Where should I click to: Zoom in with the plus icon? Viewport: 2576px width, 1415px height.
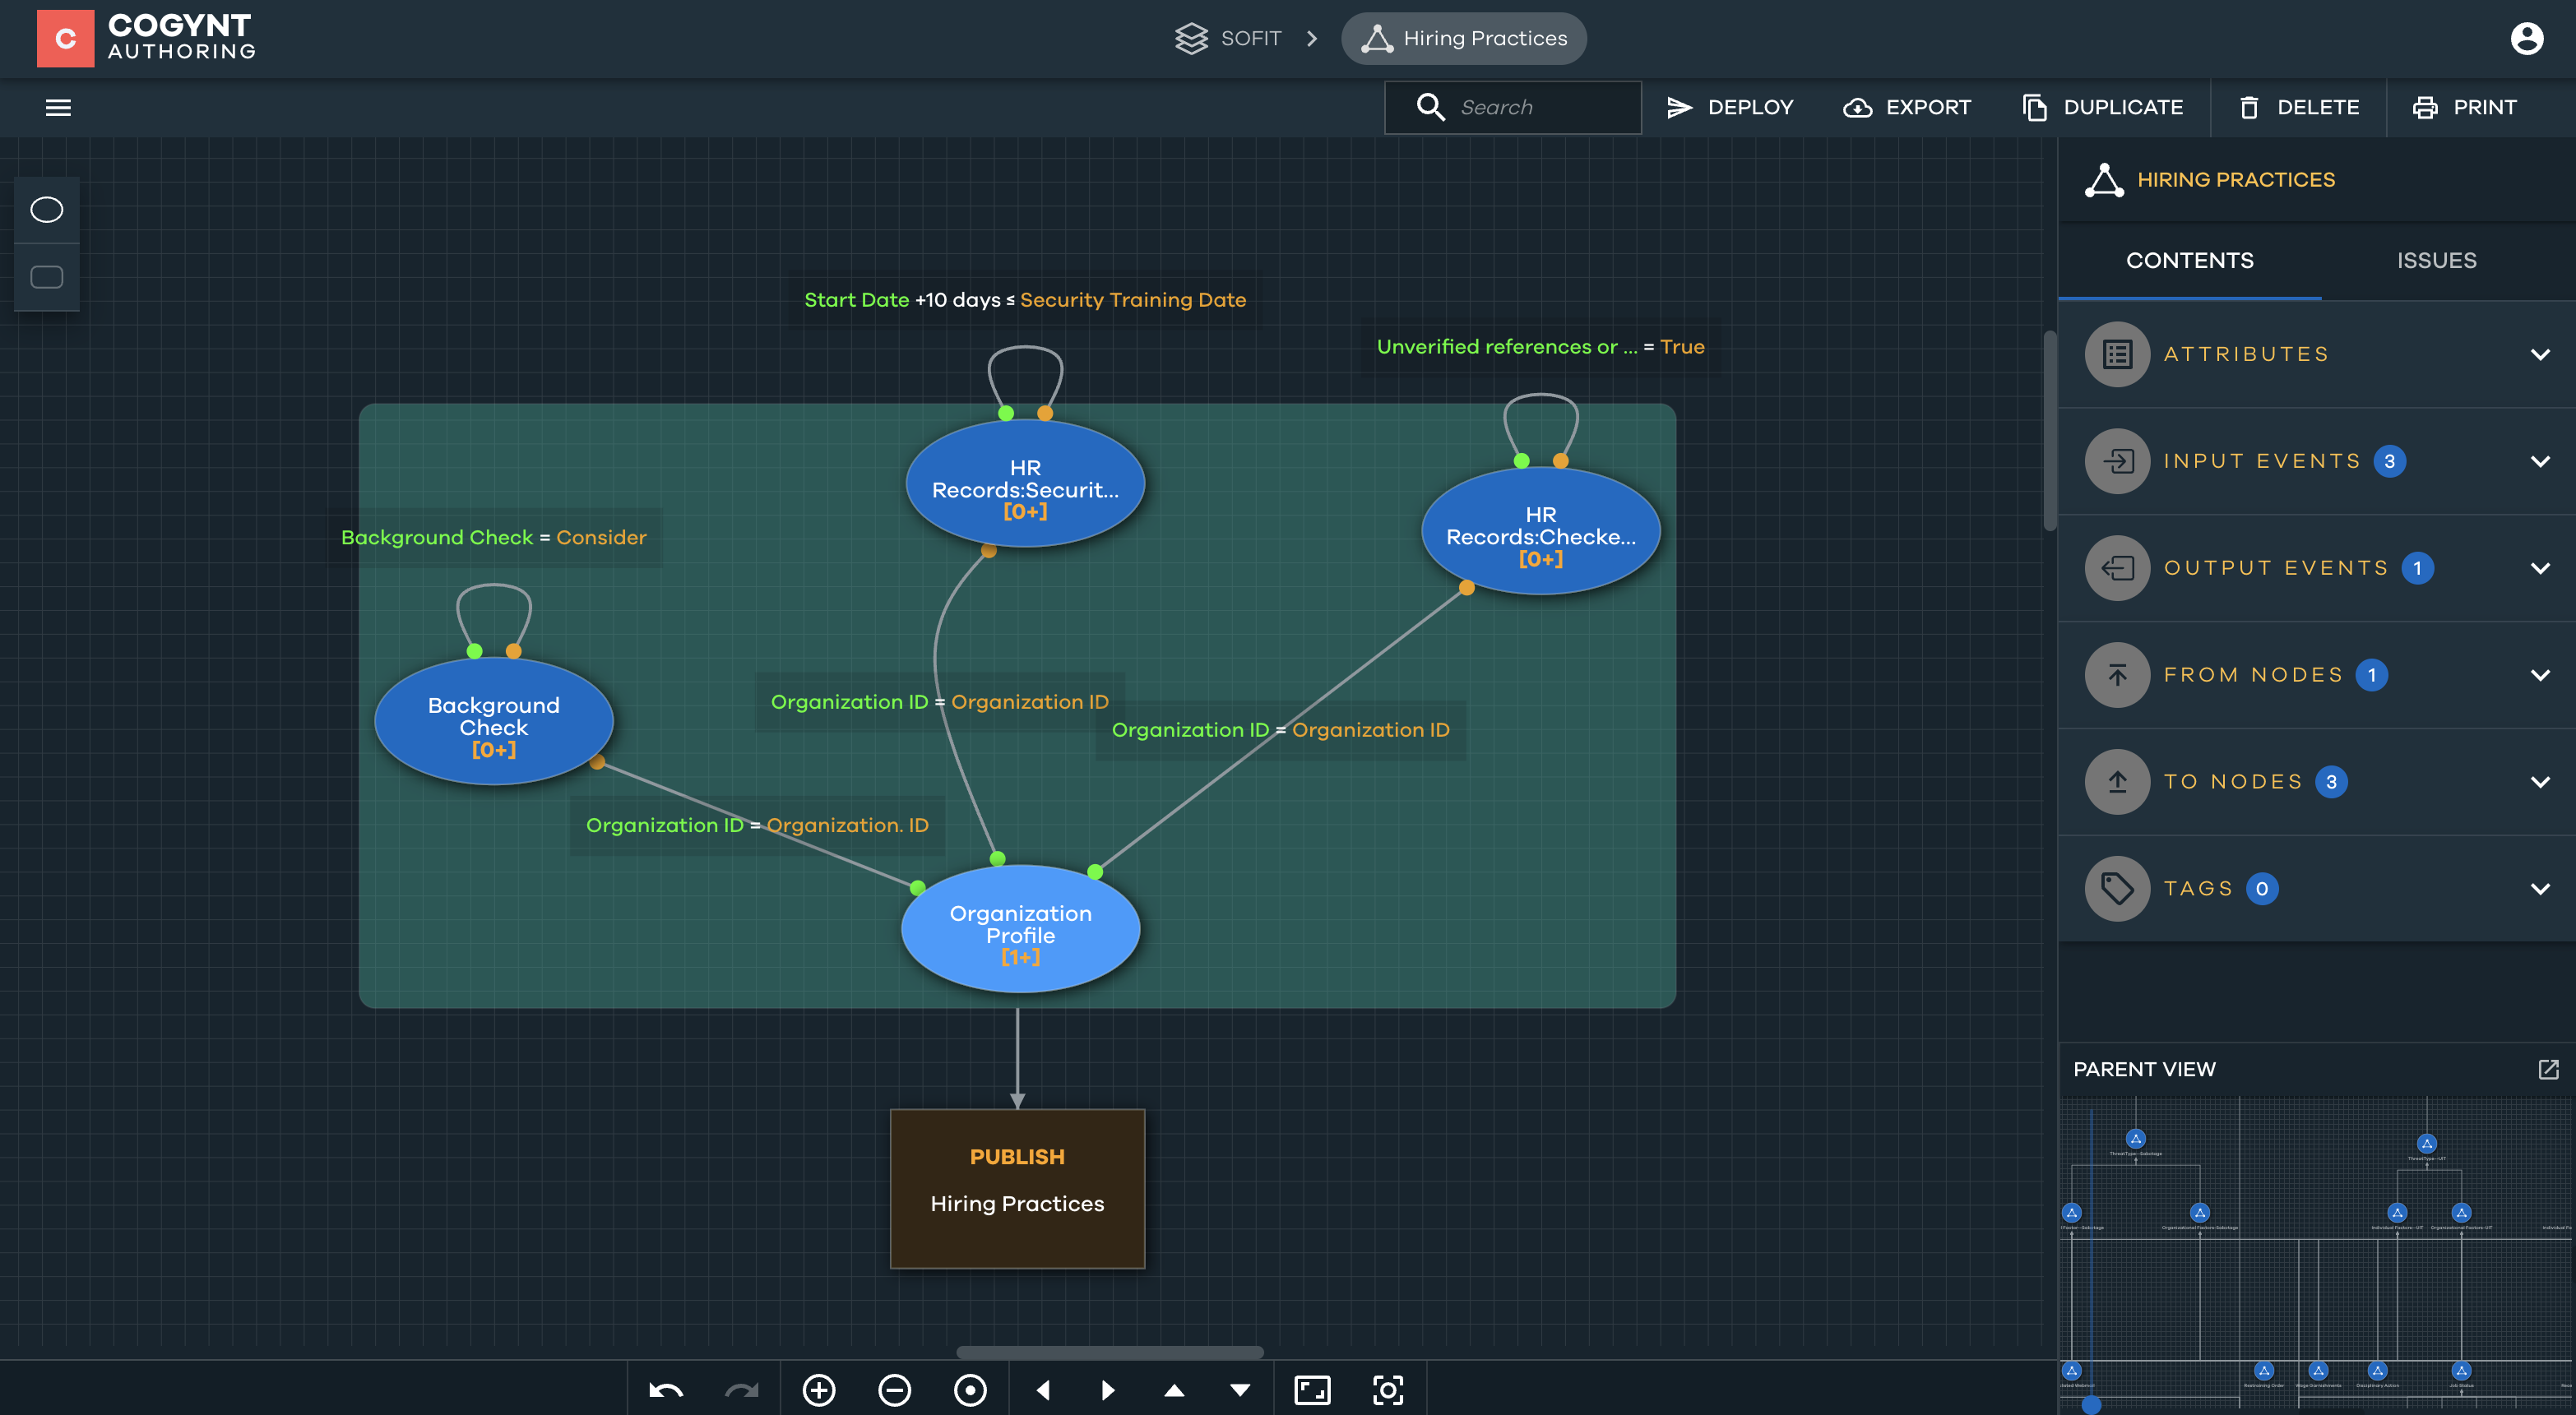click(819, 1390)
